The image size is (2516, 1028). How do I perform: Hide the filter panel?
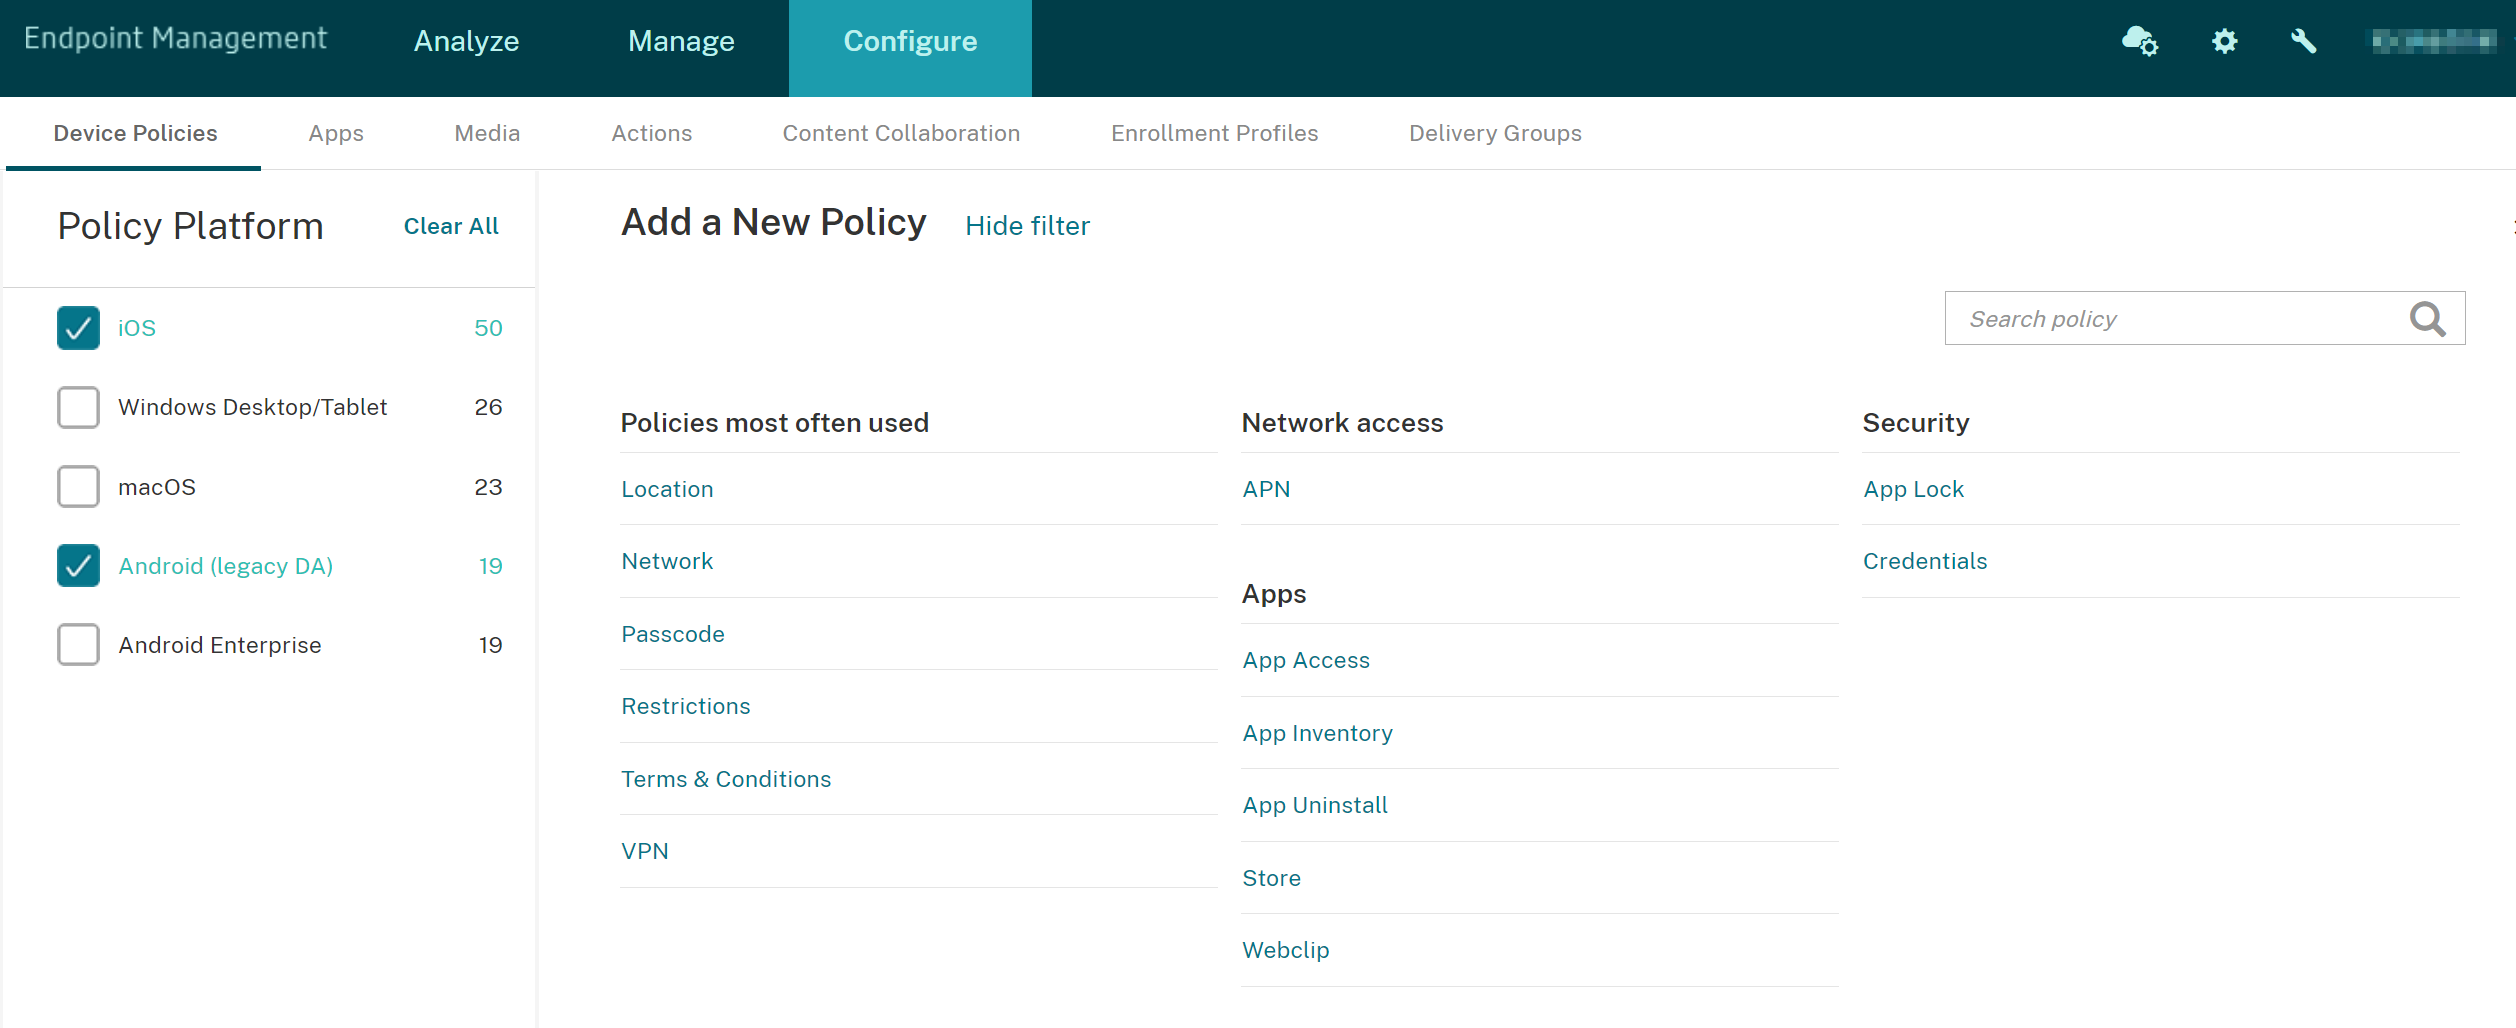(1027, 226)
